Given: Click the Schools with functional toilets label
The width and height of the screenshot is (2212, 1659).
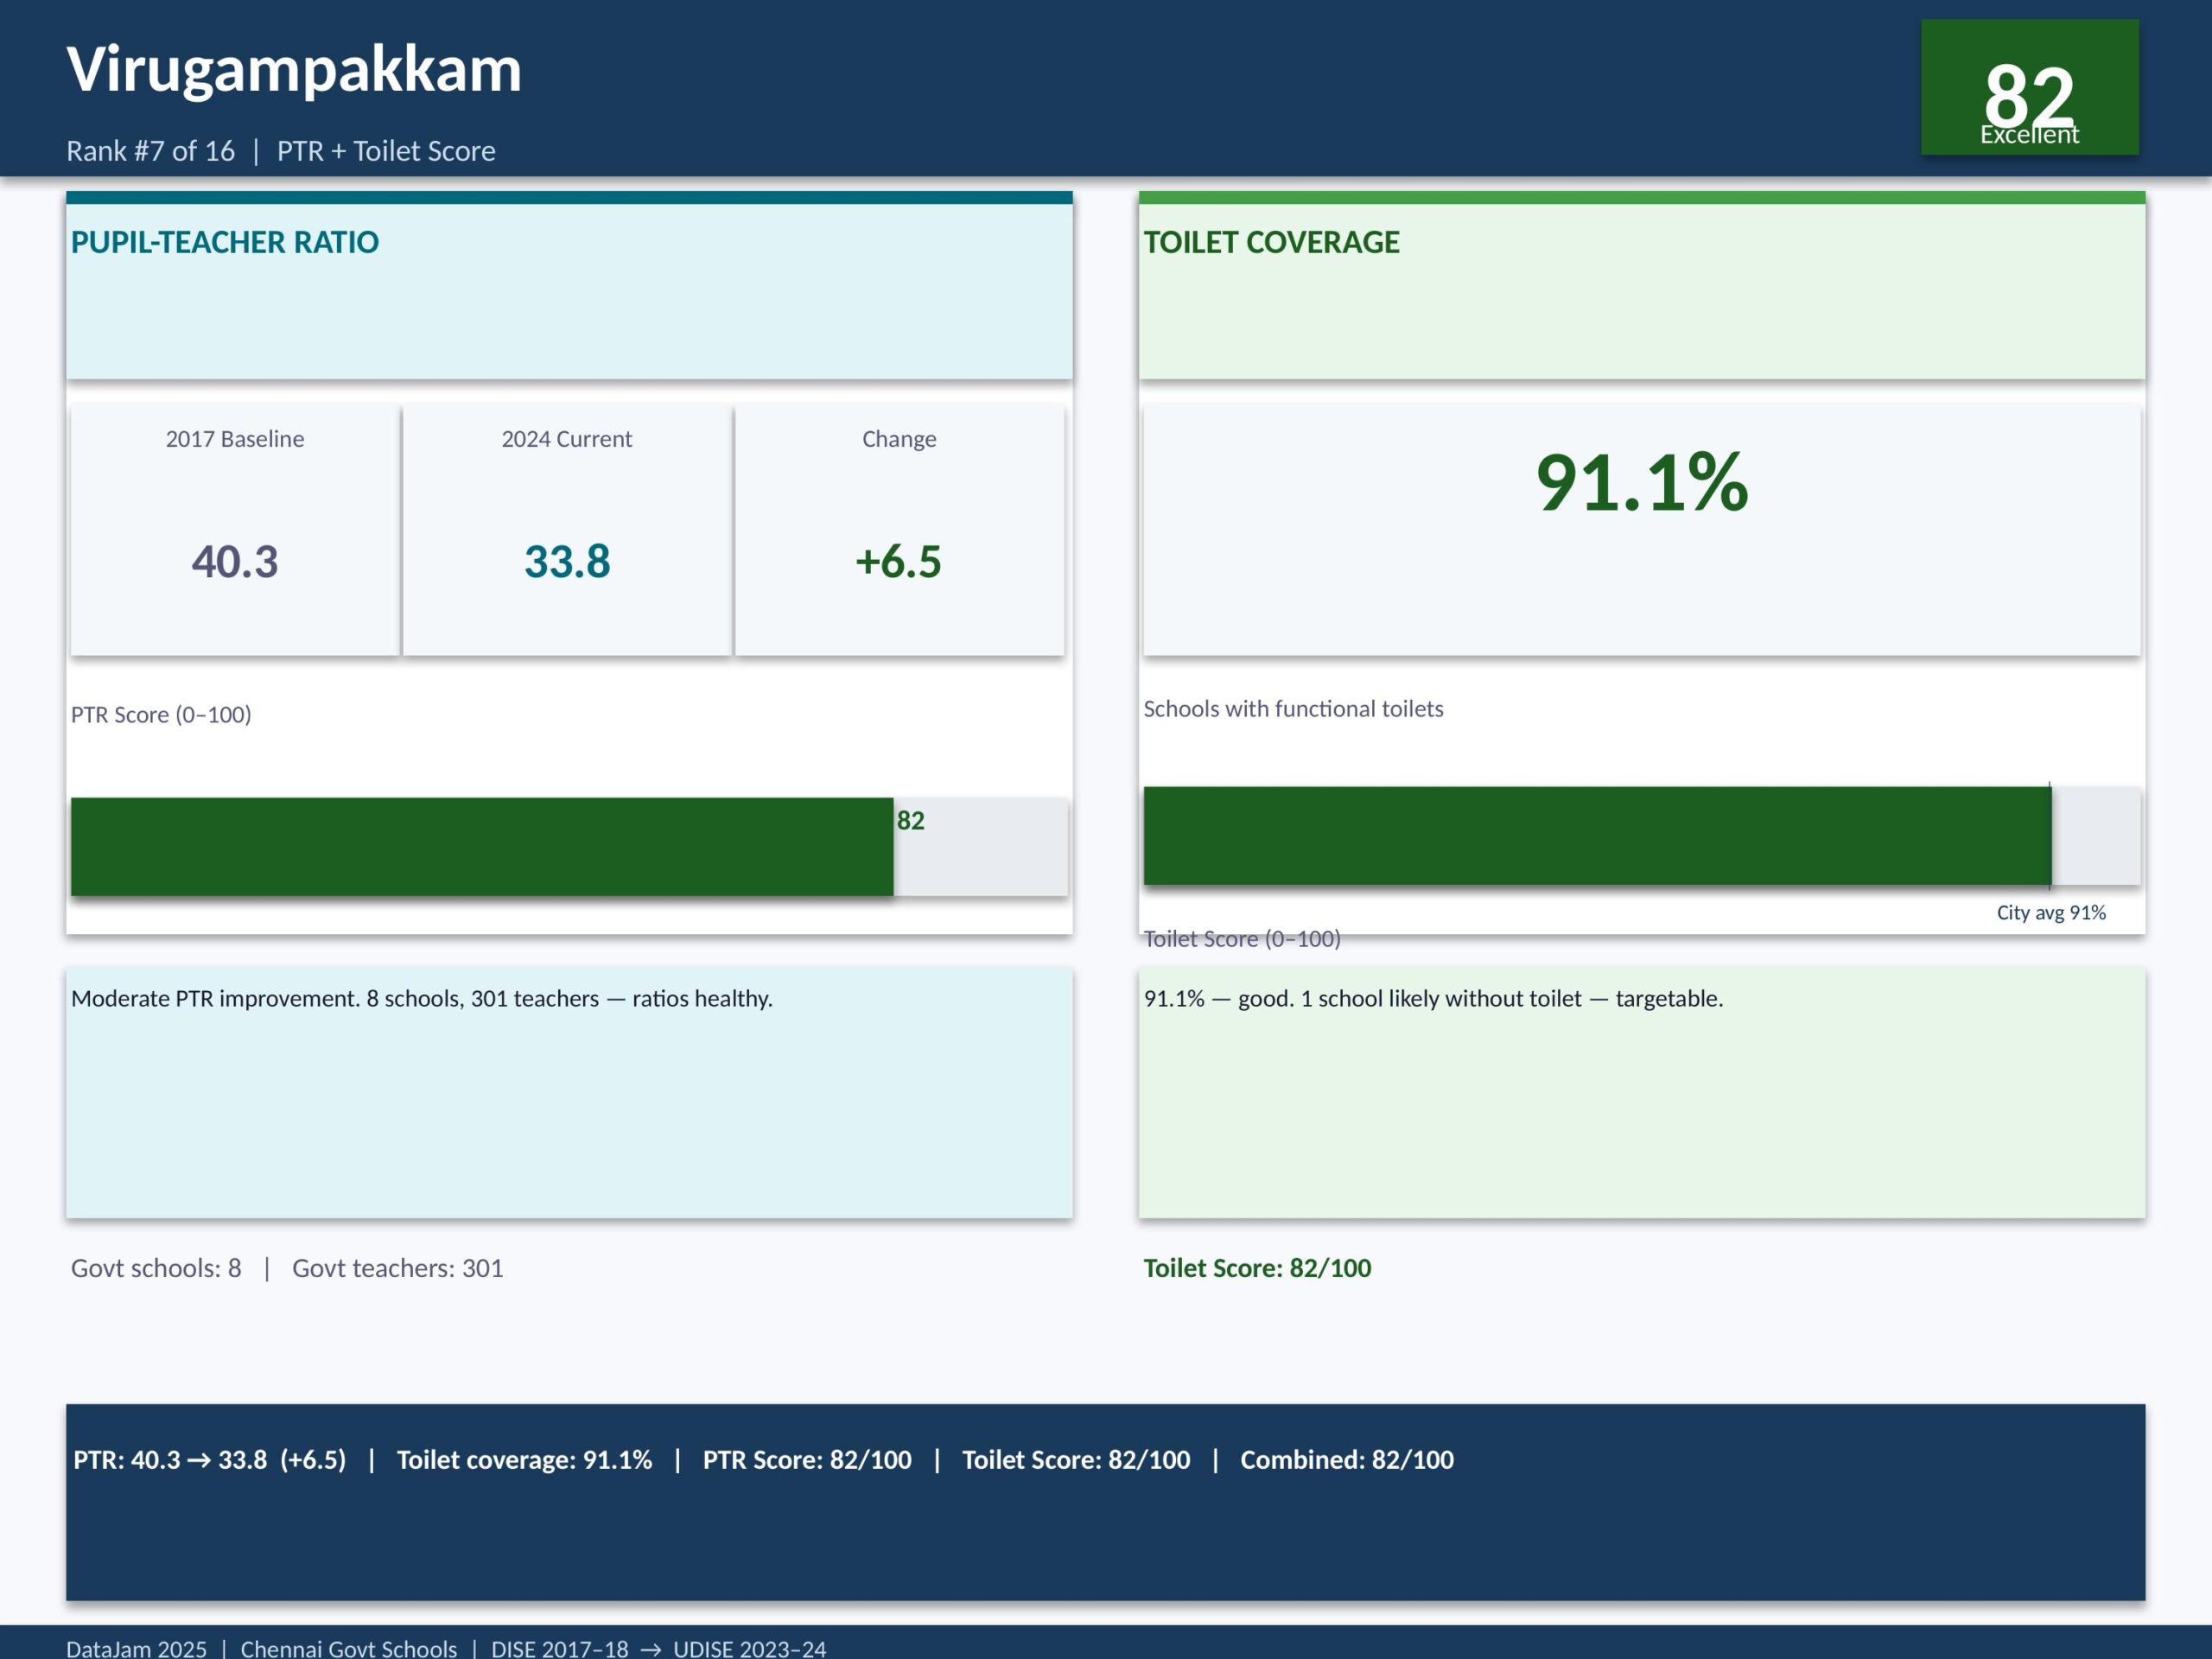Looking at the screenshot, I should tap(1293, 709).
